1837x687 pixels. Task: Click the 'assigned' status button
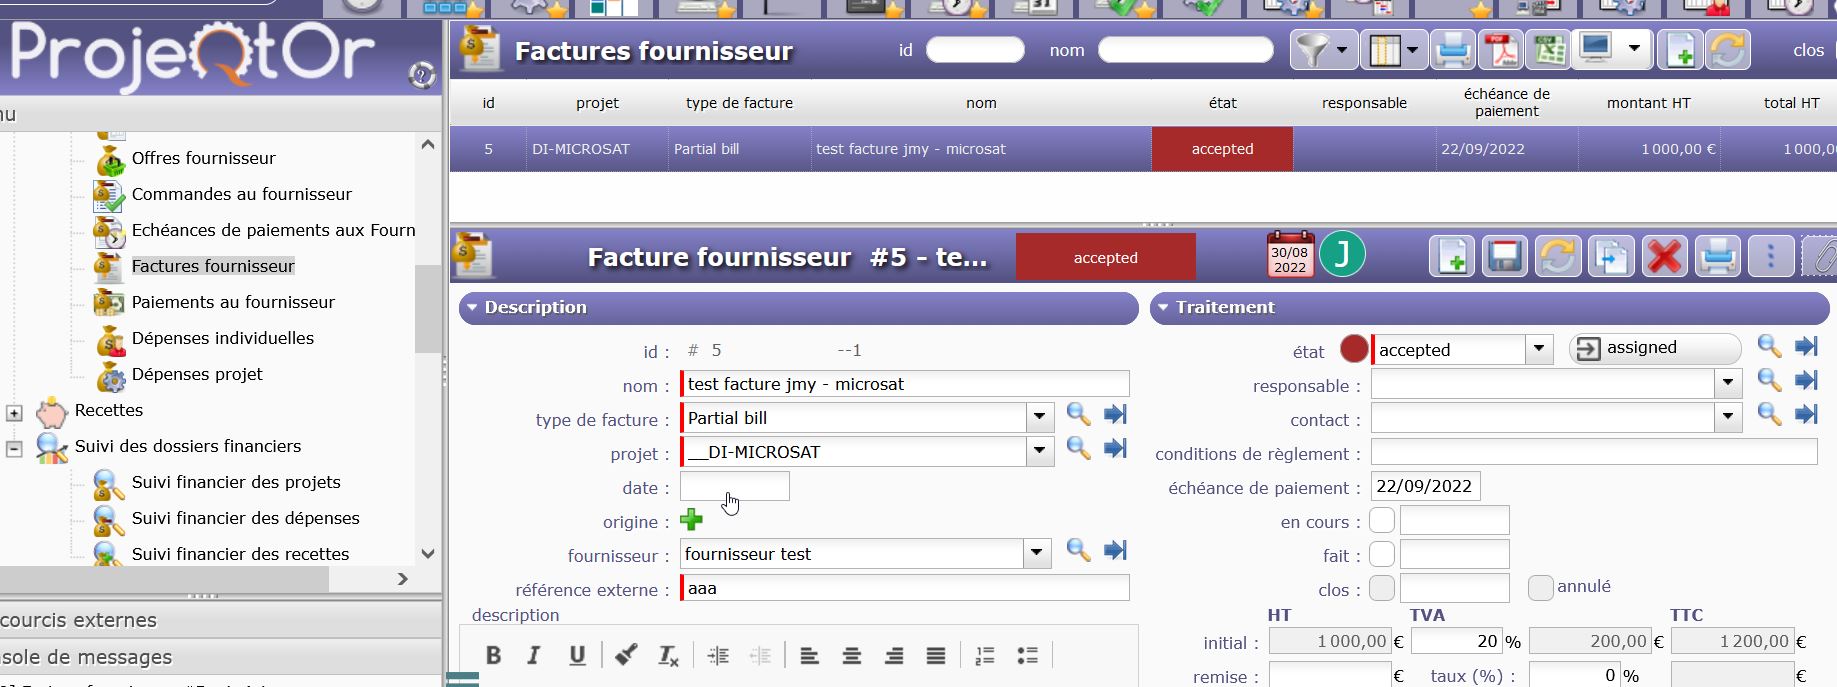[1654, 348]
